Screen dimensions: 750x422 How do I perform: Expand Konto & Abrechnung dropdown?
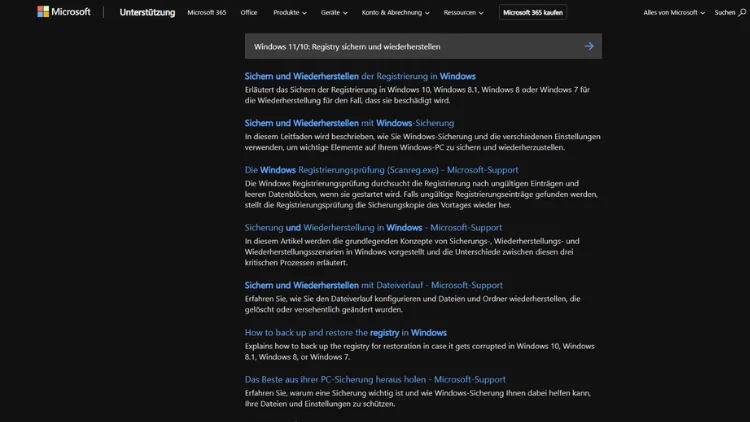tap(396, 12)
